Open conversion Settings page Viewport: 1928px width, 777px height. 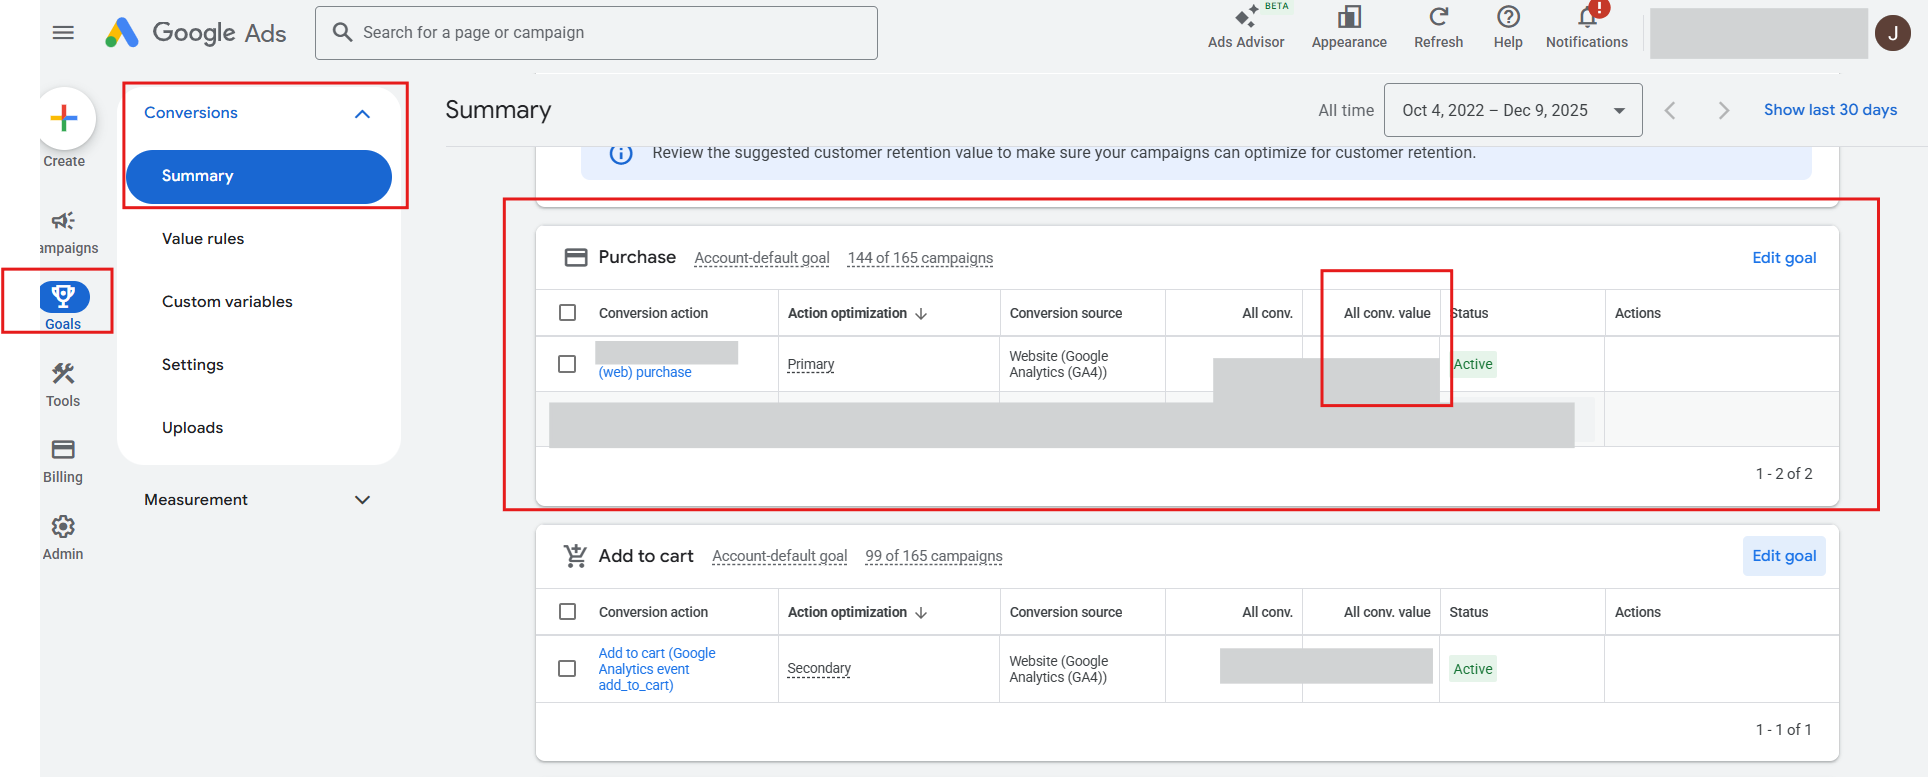coord(193,365)
